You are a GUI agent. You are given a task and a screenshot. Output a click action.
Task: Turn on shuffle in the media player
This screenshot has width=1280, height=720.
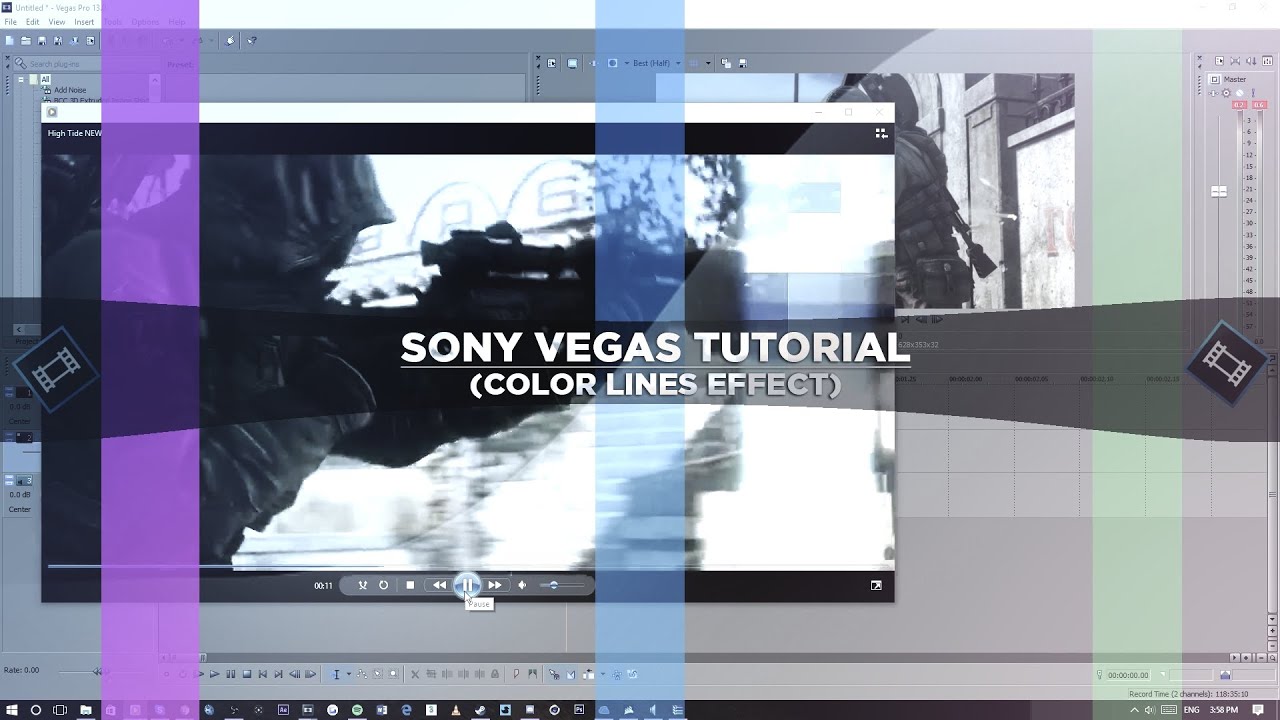tap(362, 585)
